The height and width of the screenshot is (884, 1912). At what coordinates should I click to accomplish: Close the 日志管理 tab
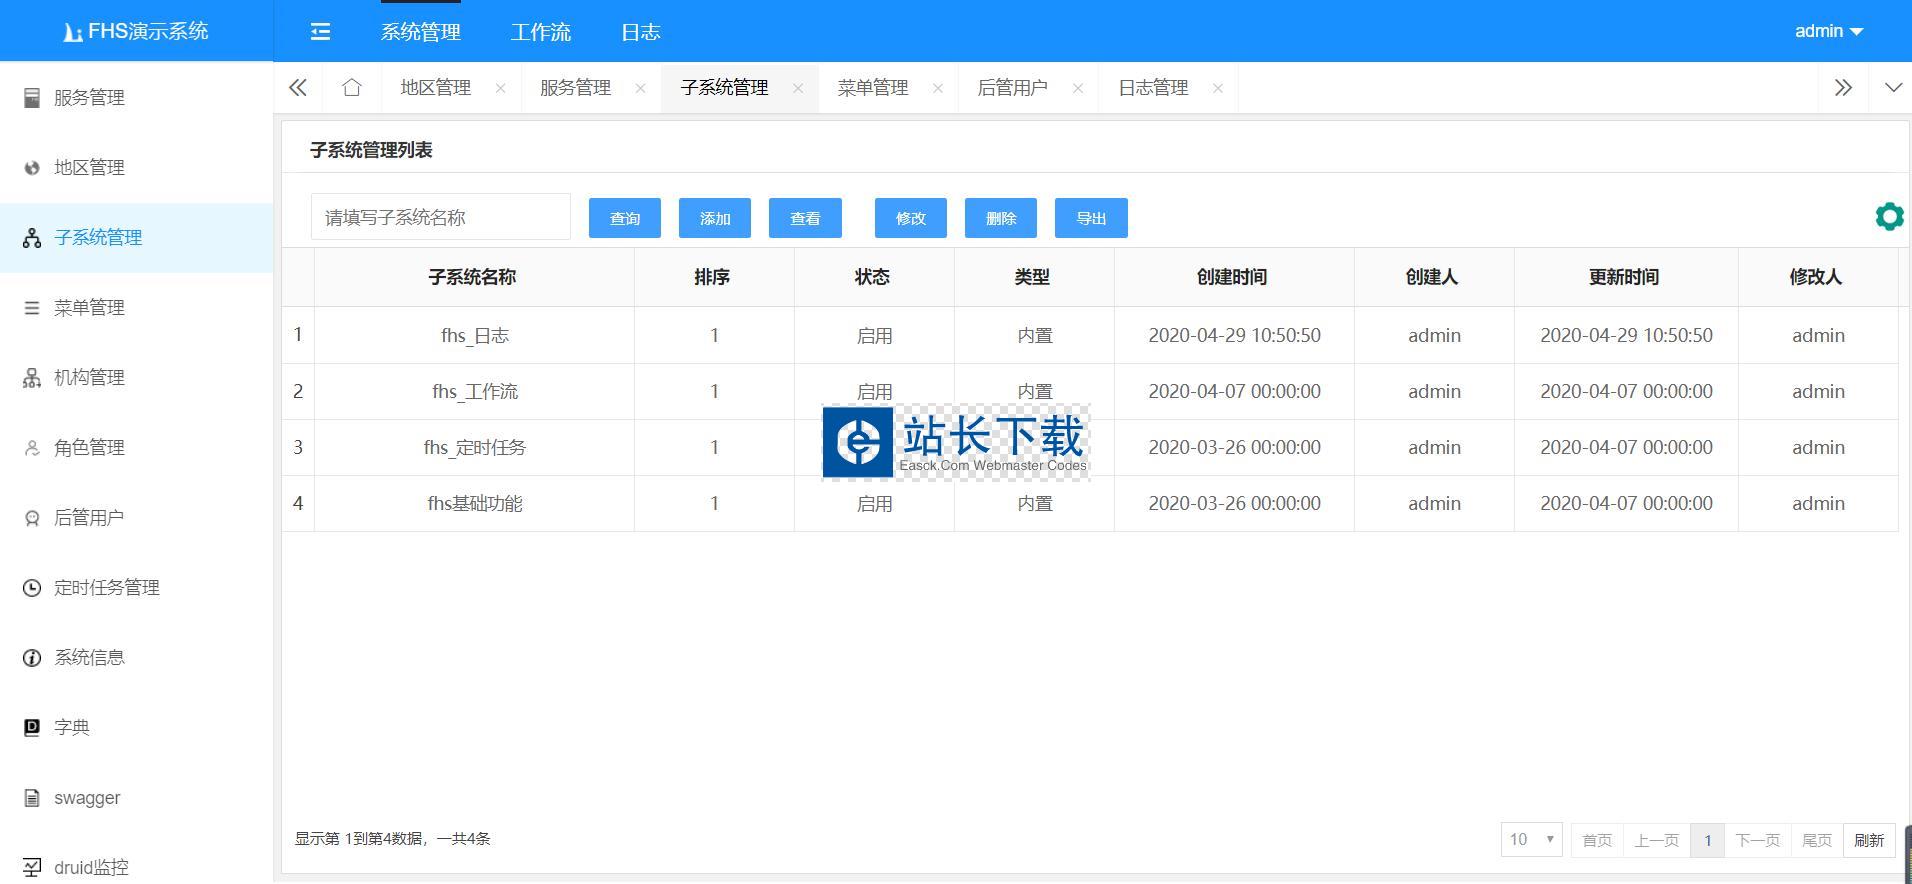click(x=1217, y=88)
